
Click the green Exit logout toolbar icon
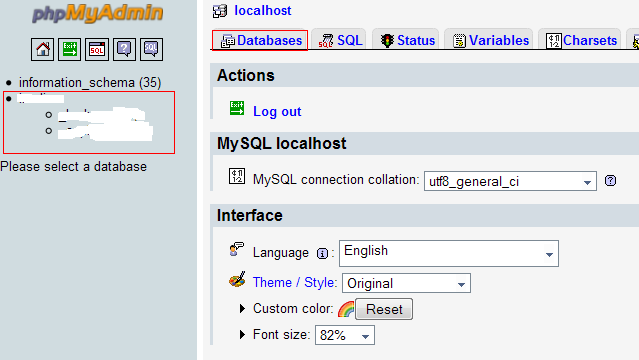tap(69, 49)
